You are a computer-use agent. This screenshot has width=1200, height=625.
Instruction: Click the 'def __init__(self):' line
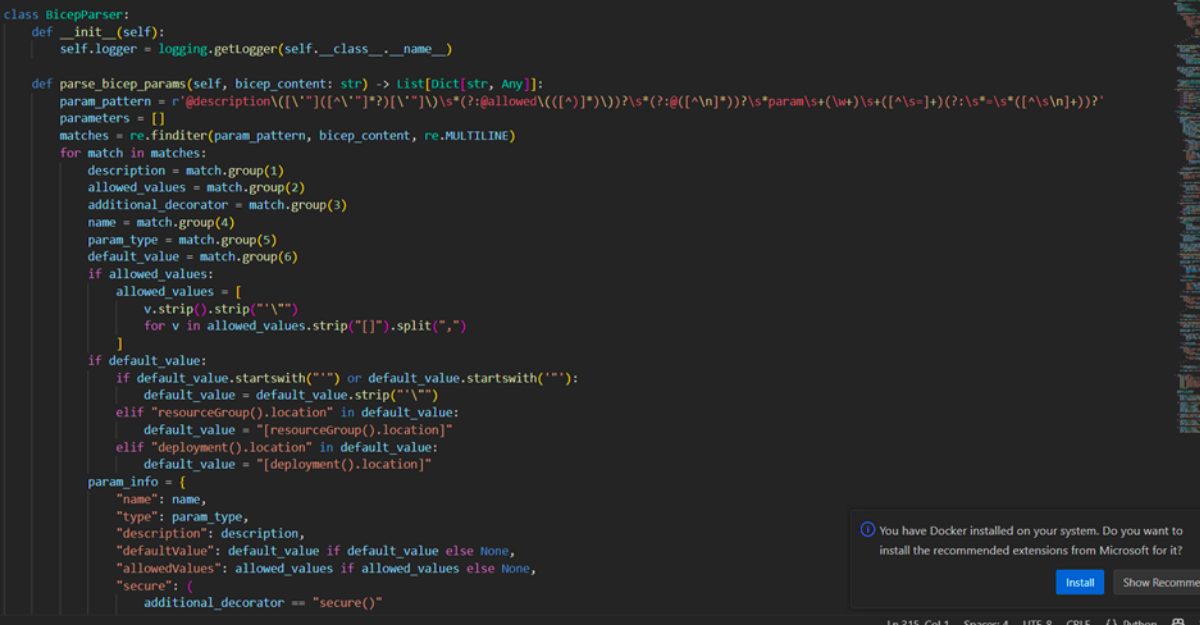98,32
